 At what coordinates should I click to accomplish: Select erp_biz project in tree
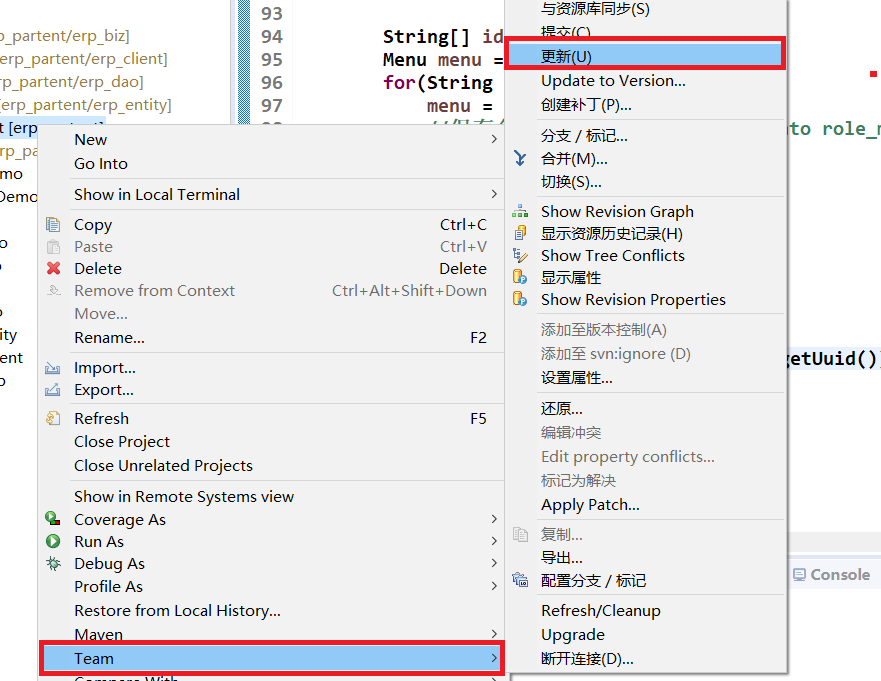[65, 36]
